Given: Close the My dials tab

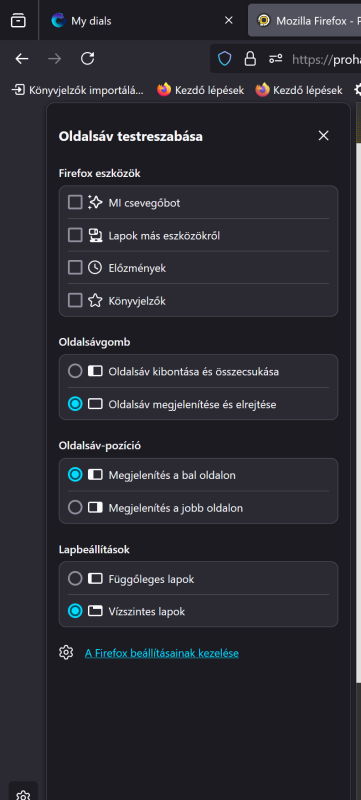Looking at the screenshot, I should [x=229, y=21].
